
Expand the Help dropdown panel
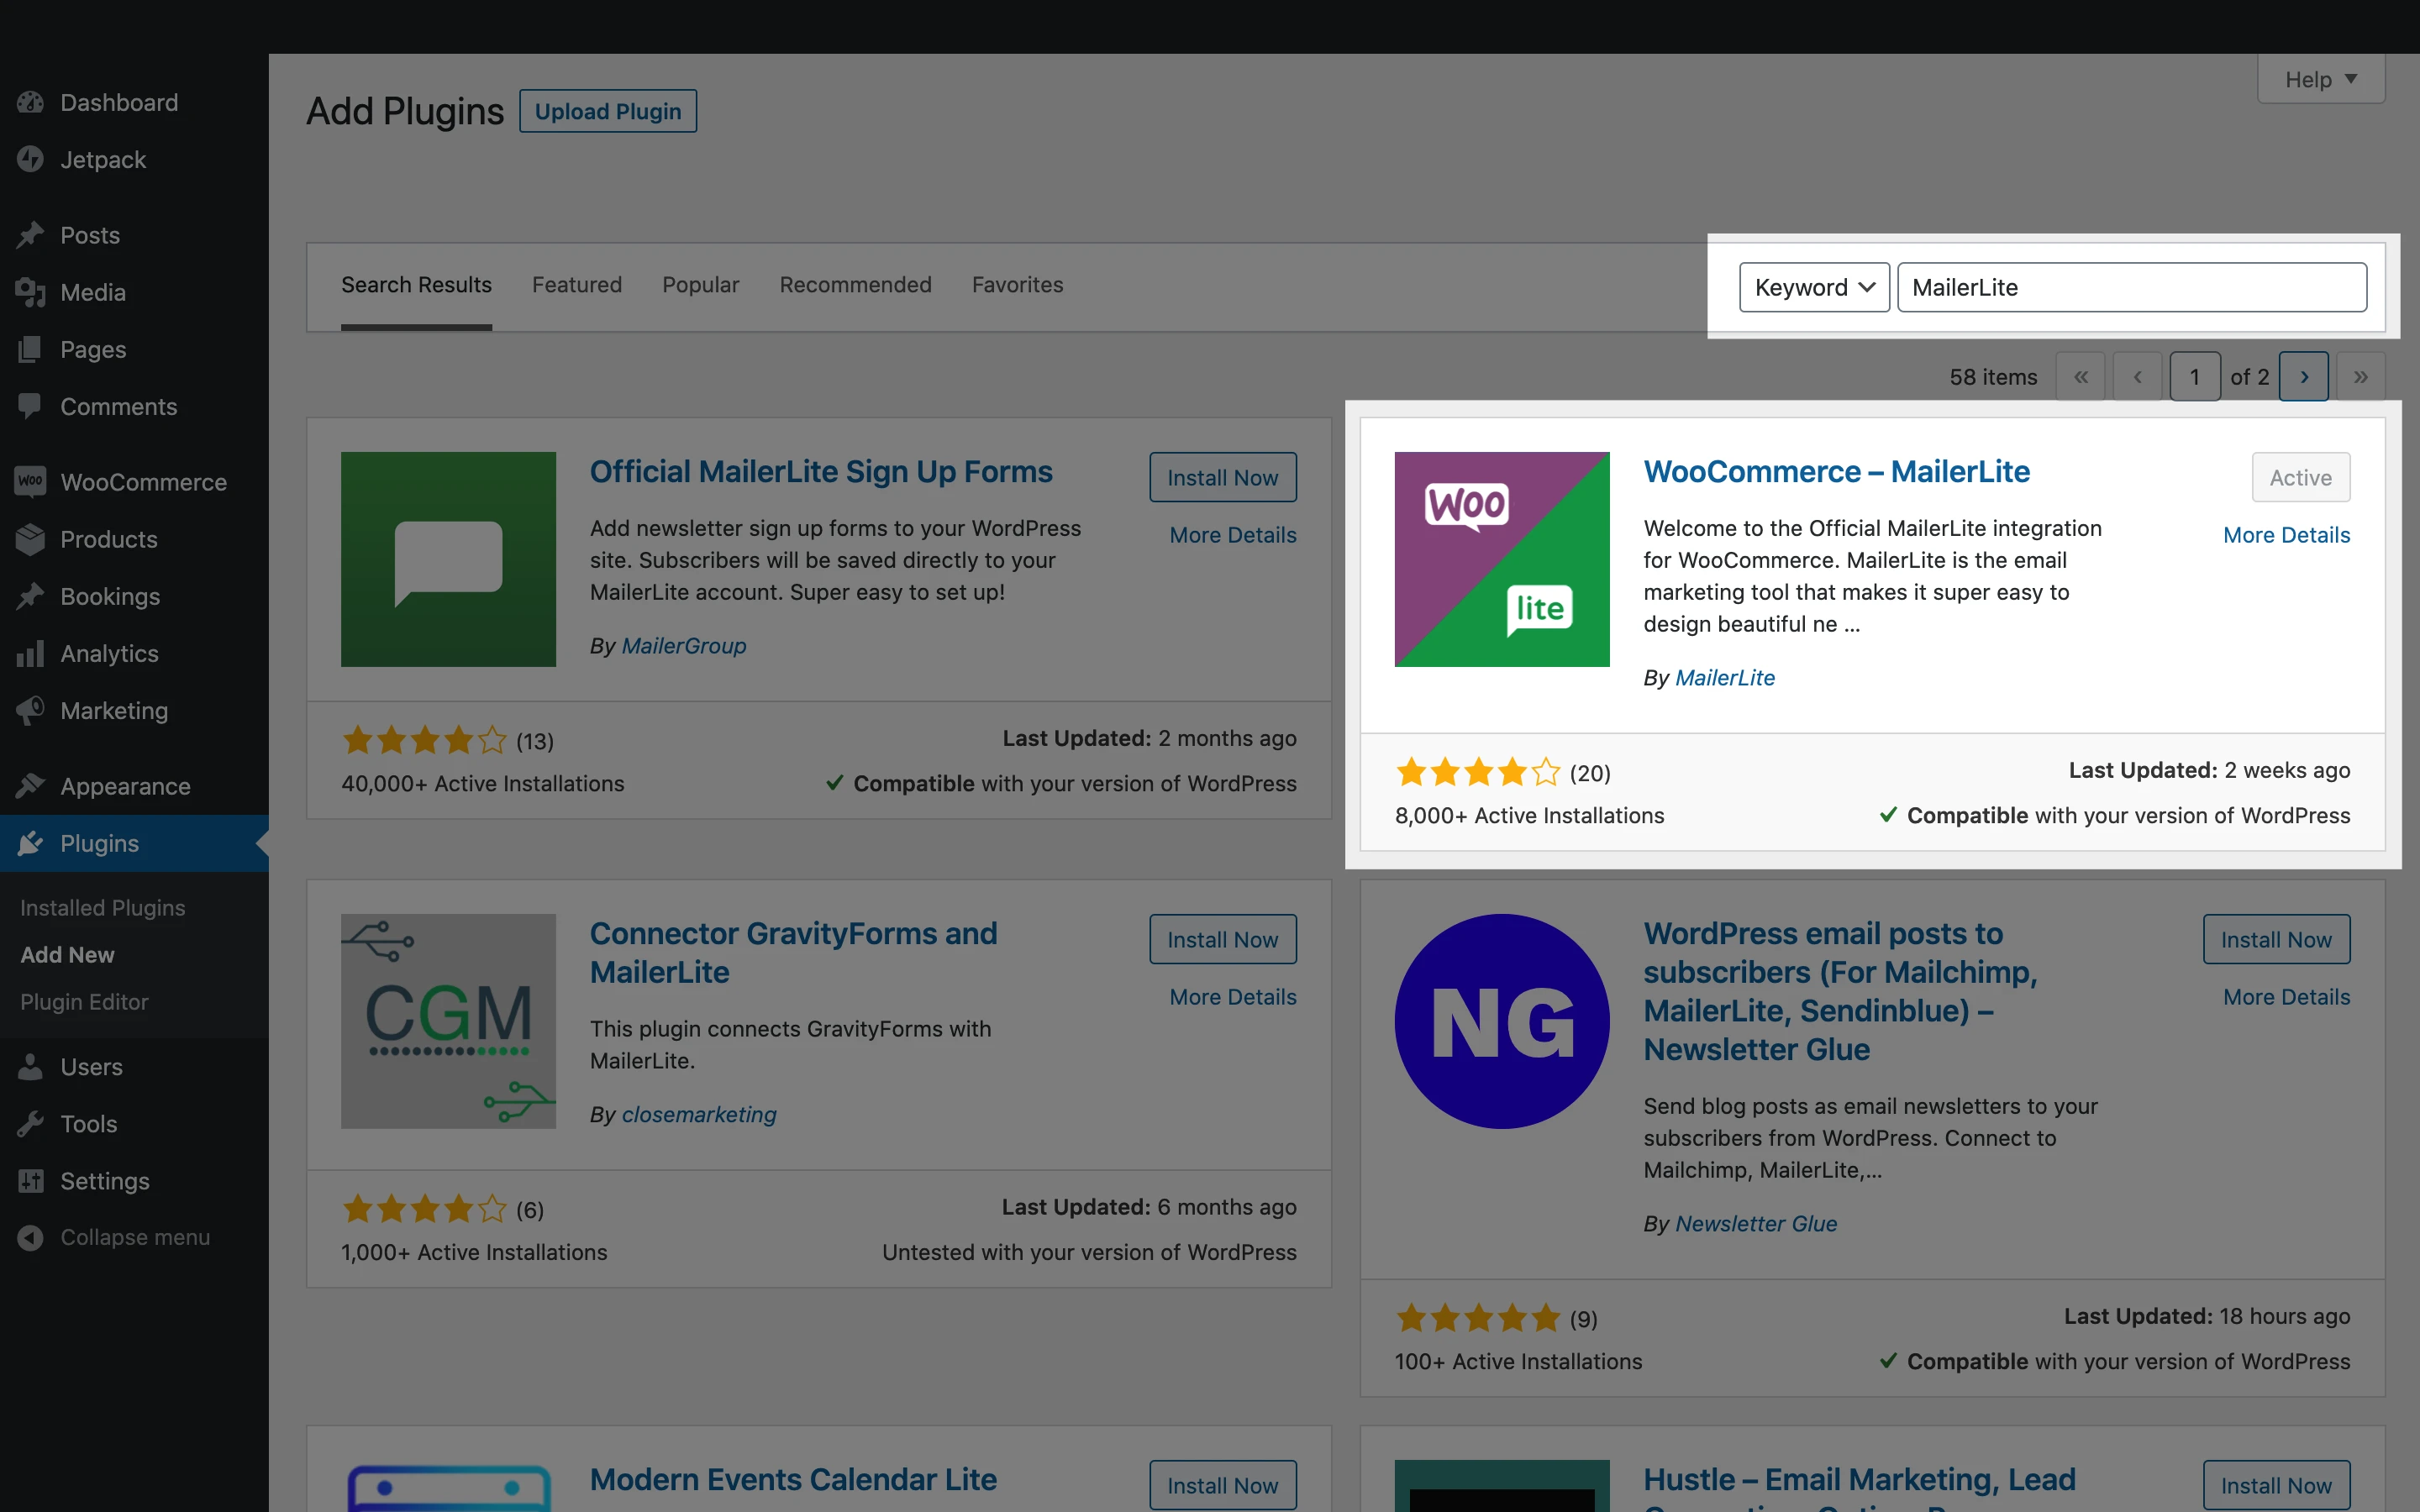(2320, 79)
